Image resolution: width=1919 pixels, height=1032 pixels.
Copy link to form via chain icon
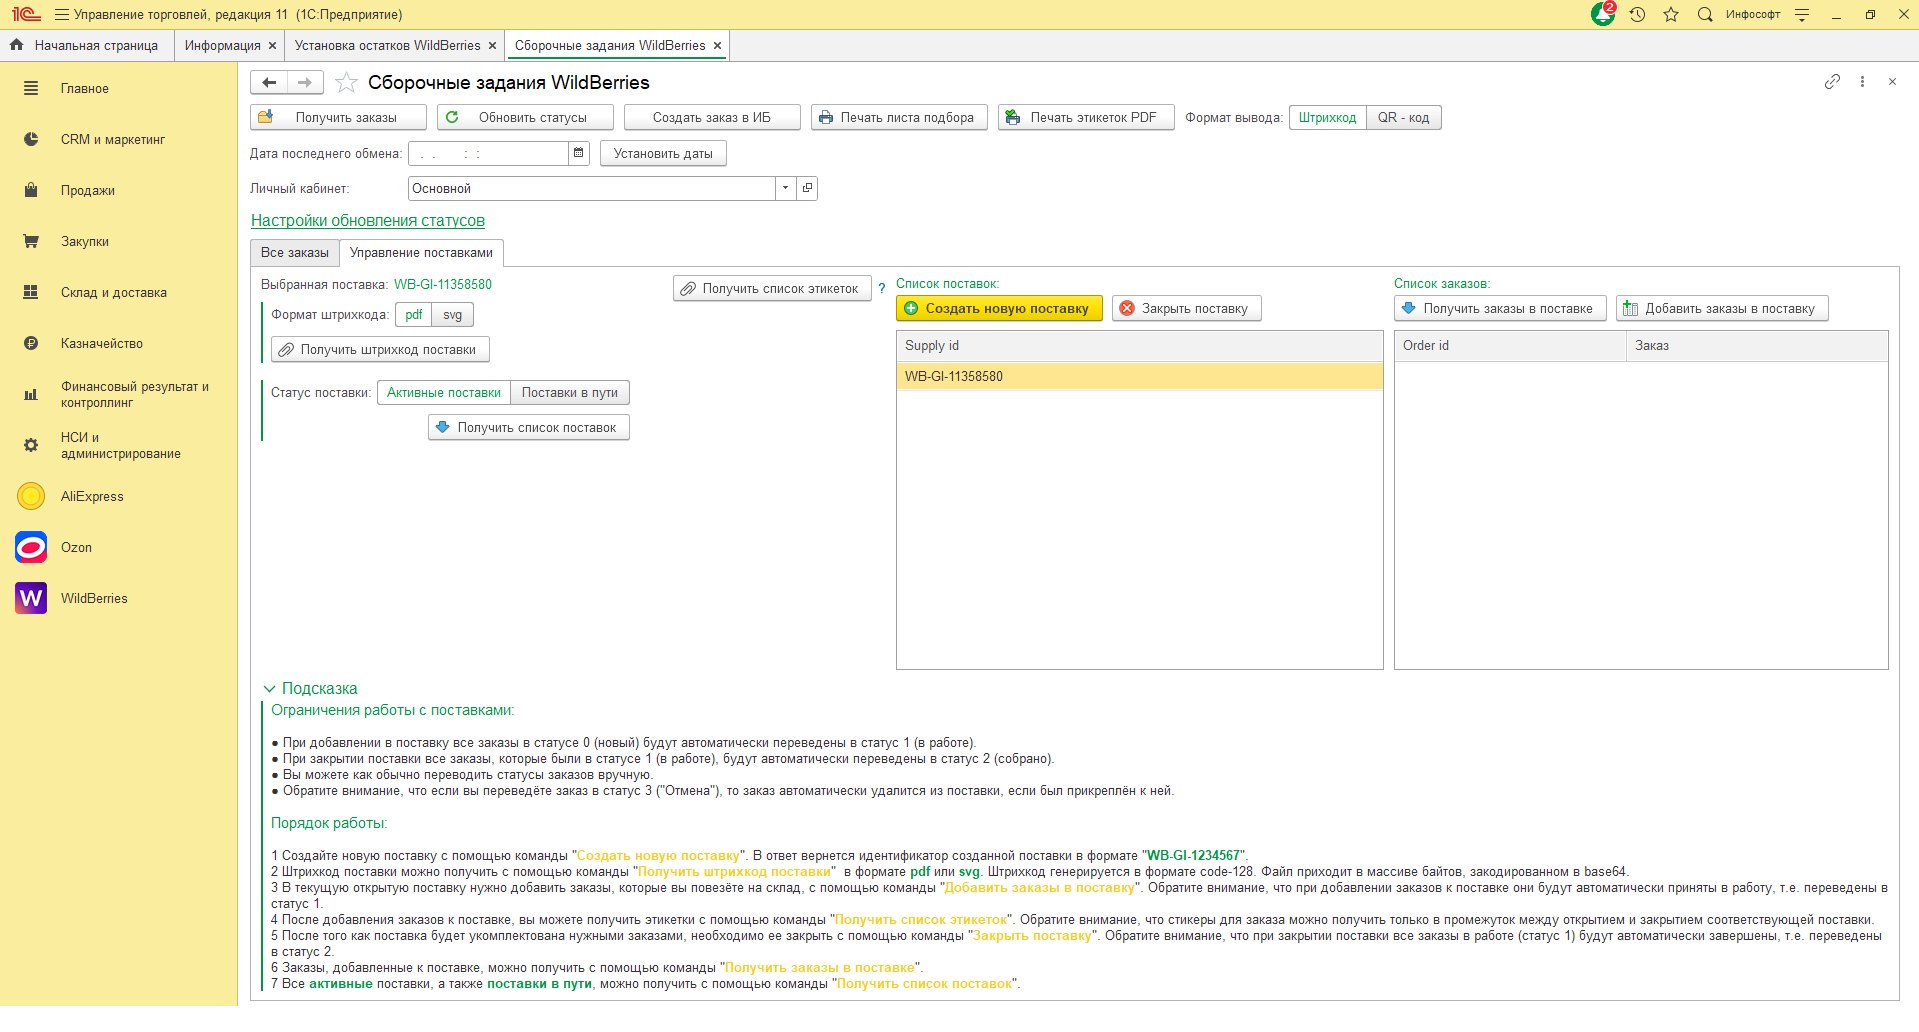tap(1832, 82)
